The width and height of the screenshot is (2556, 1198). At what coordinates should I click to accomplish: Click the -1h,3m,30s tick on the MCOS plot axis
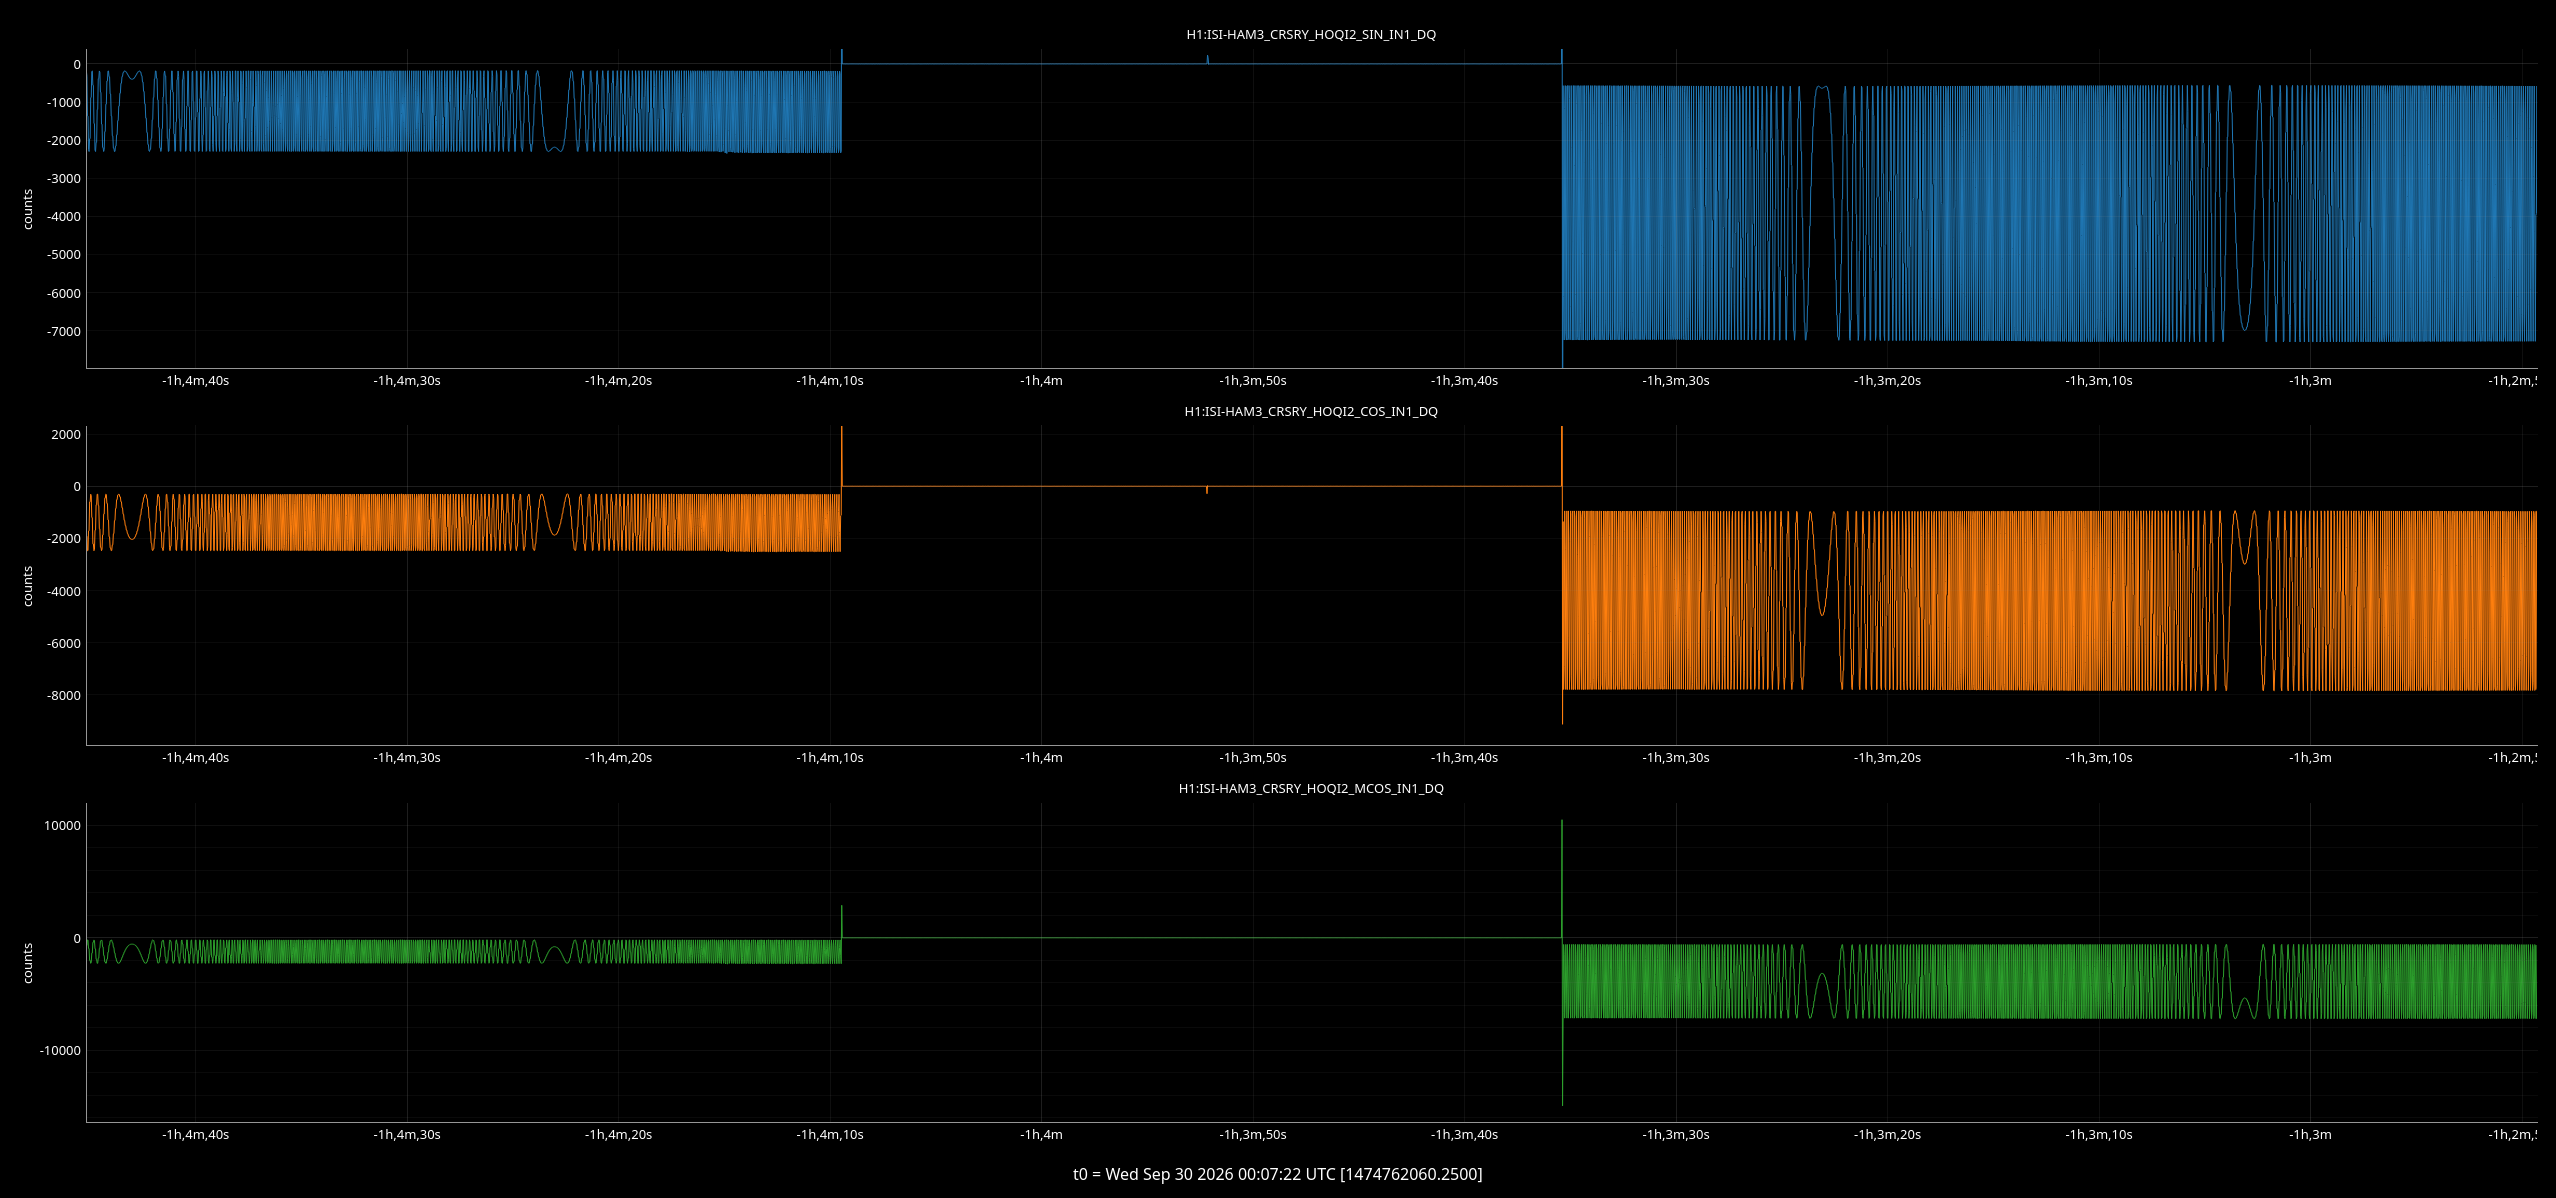[x=1676, y=1135]
